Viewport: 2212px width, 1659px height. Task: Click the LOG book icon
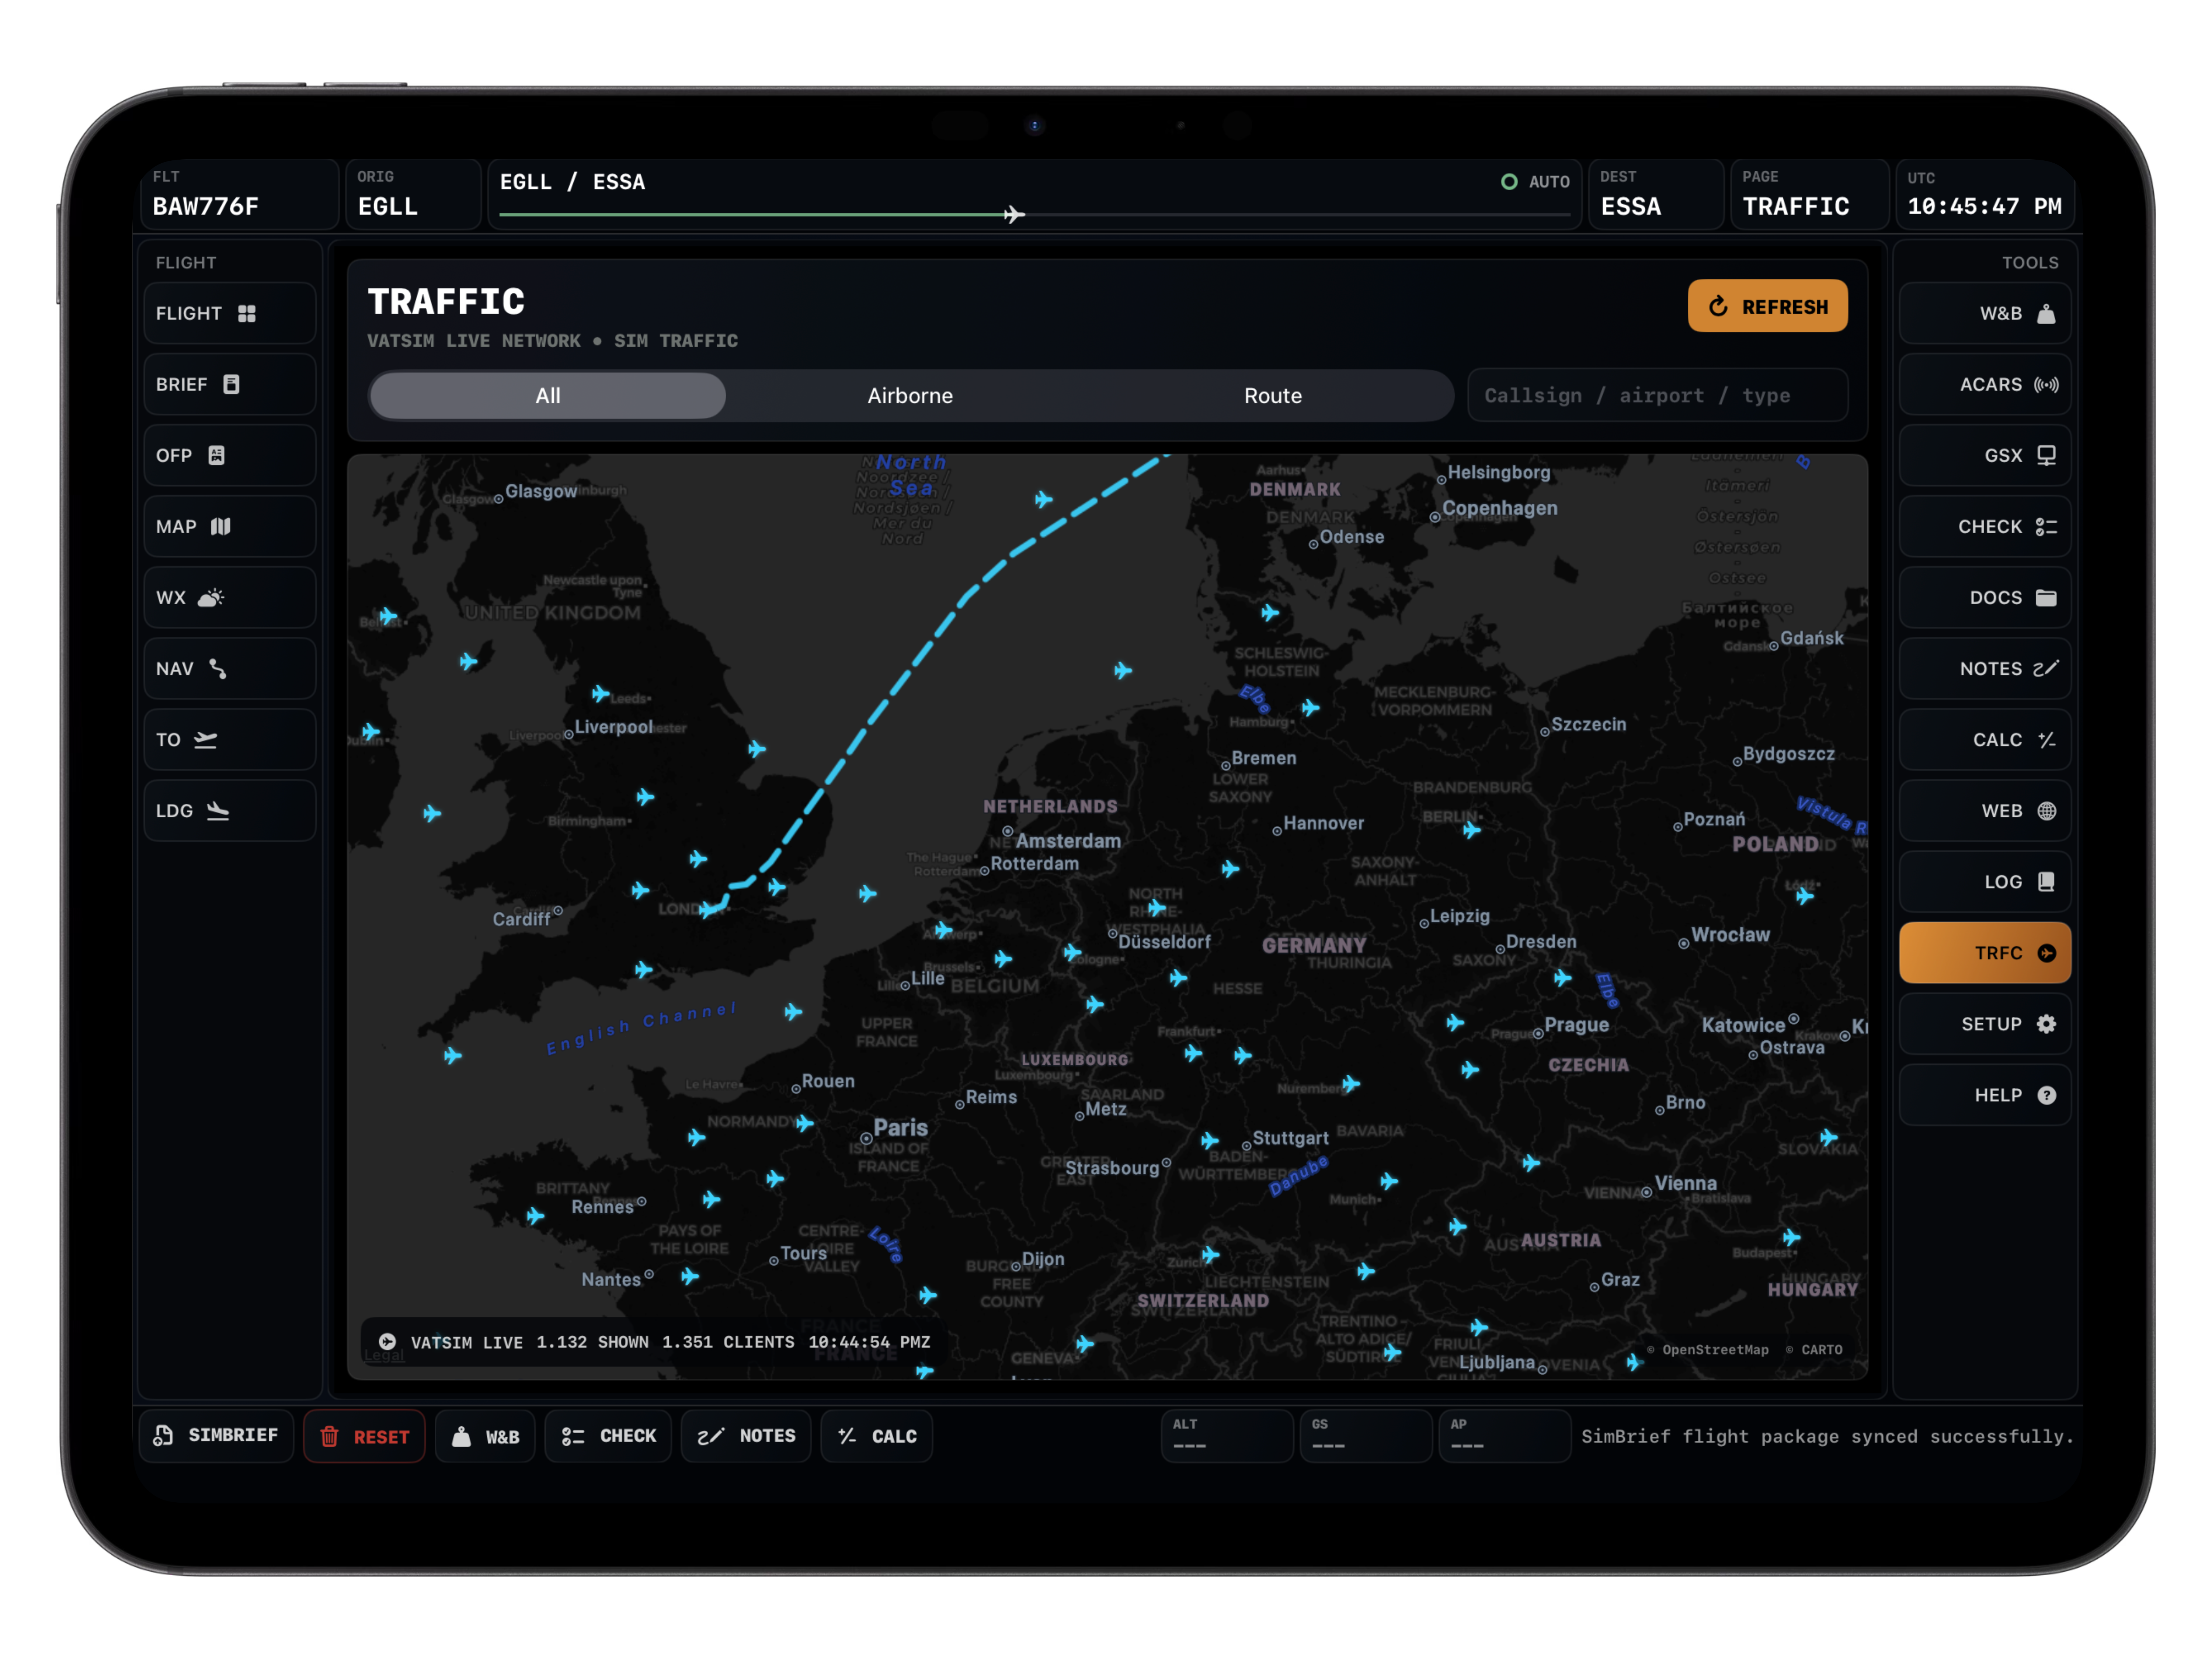(2047, 882)
